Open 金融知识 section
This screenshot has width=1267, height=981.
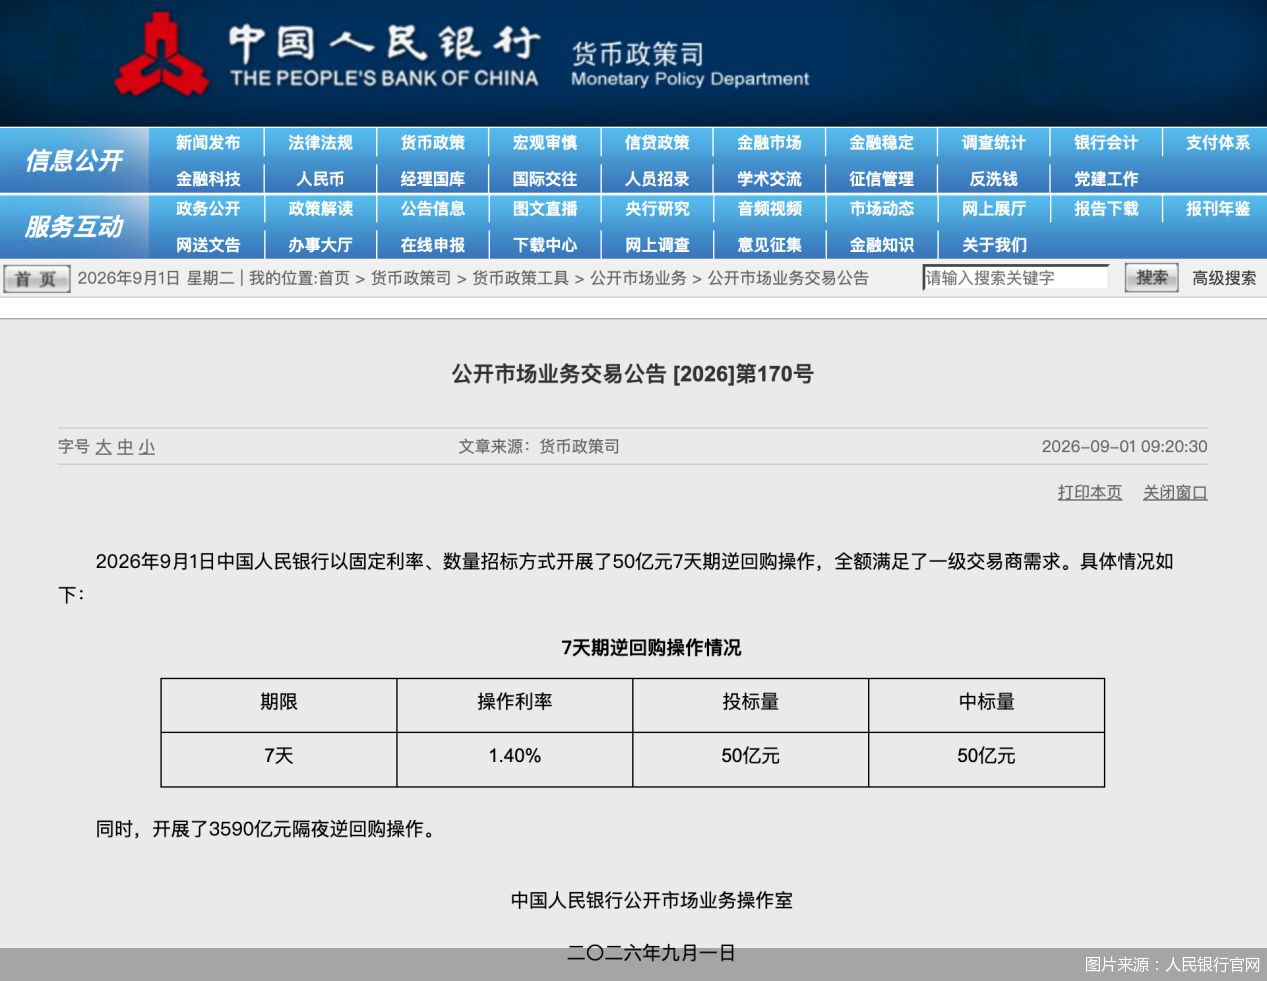pos(881,245)
